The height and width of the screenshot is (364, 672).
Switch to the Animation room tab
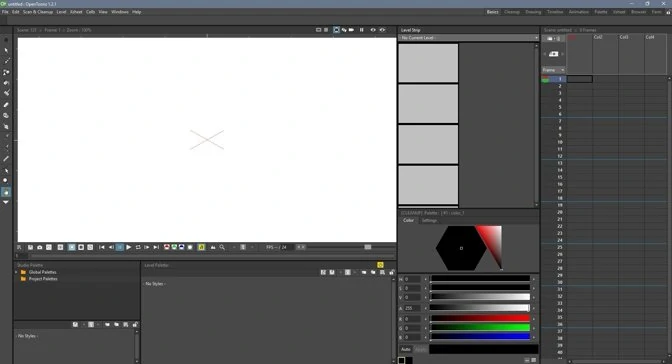pos(579,12)
